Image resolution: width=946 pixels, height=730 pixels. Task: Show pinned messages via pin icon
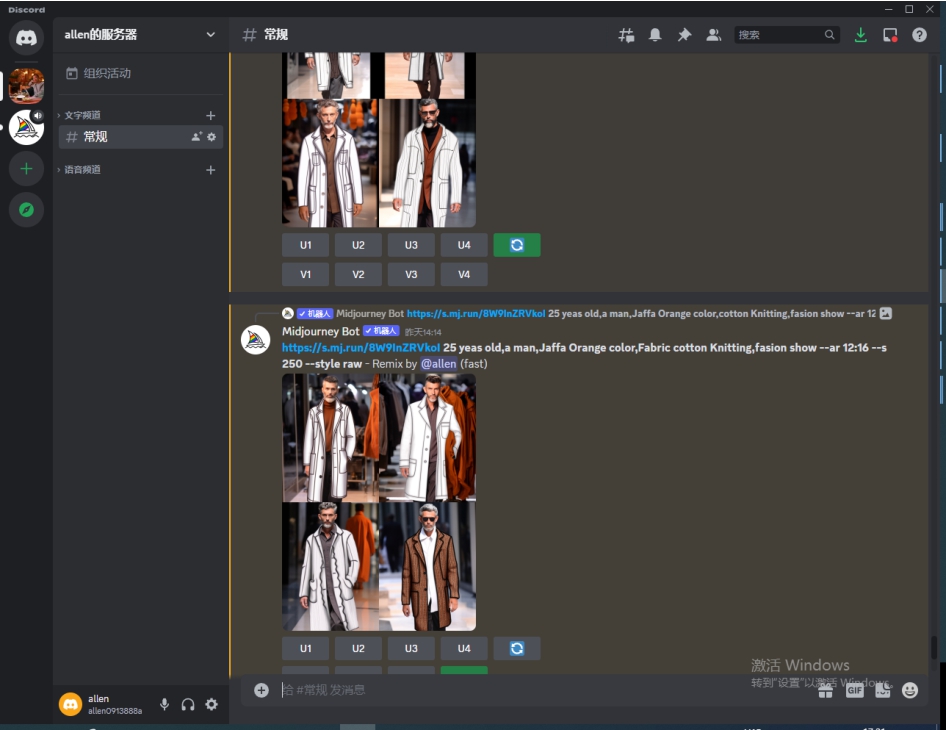click(x=684, y=35)
